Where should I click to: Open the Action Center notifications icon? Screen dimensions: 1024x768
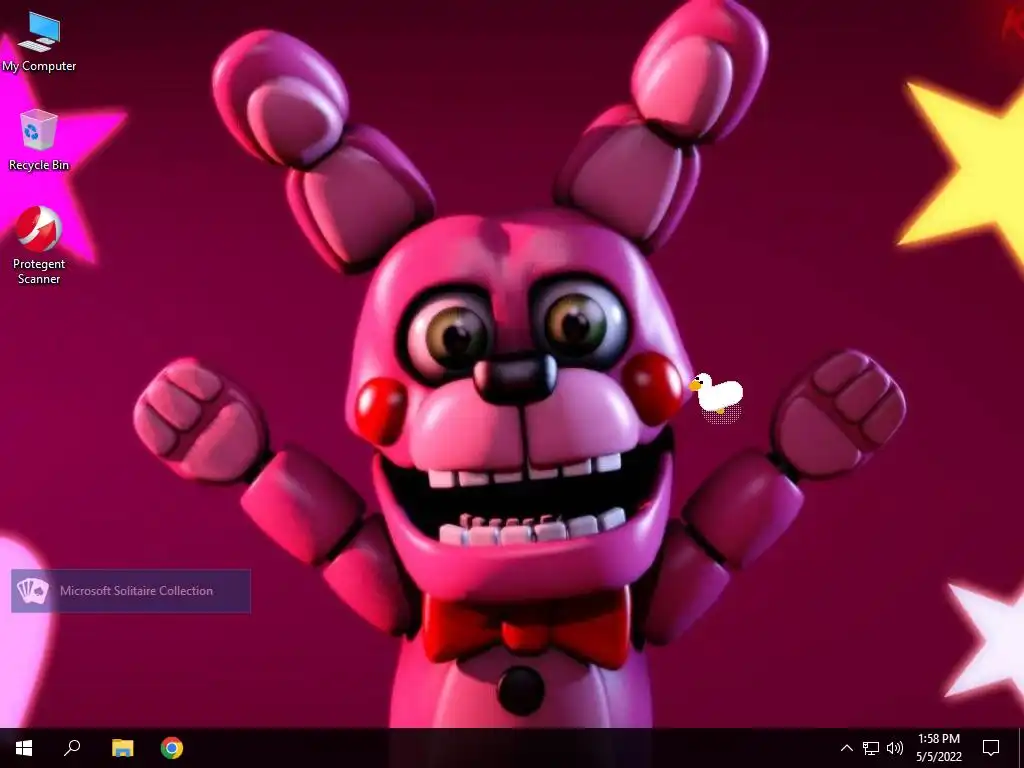(x=991, y=748)
